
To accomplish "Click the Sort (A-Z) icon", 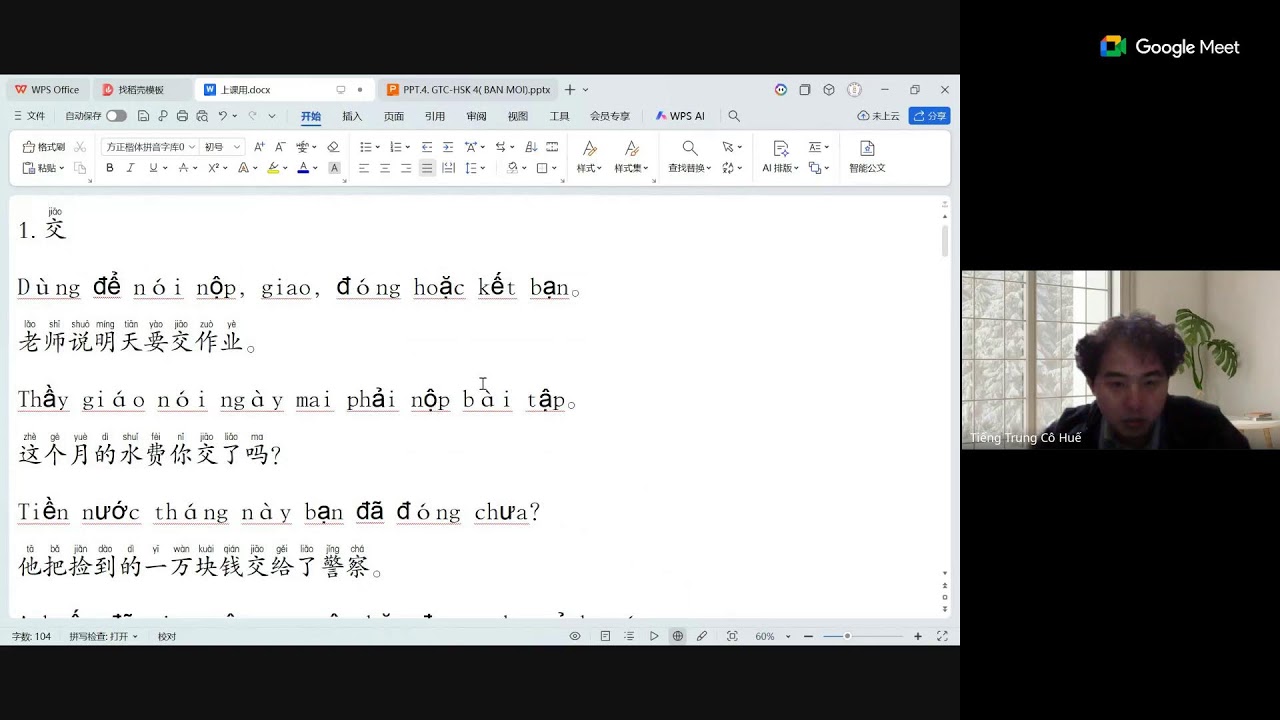I will [531, 147].
